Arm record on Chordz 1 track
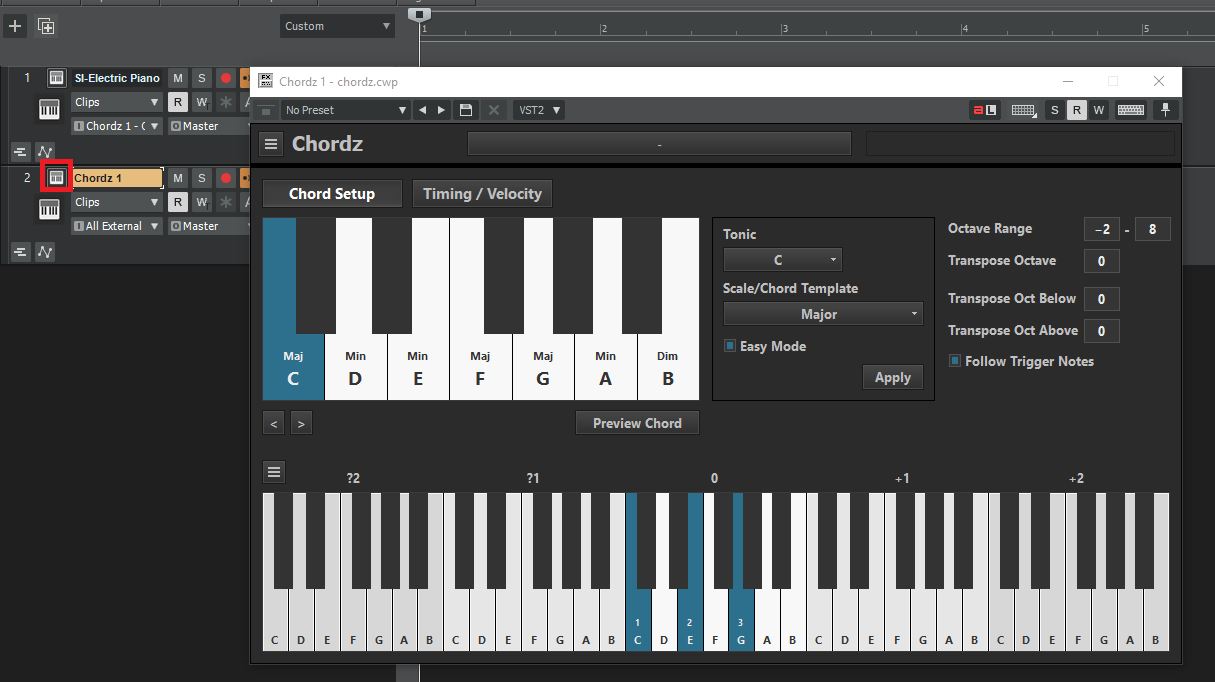 (x=226, y=178)
